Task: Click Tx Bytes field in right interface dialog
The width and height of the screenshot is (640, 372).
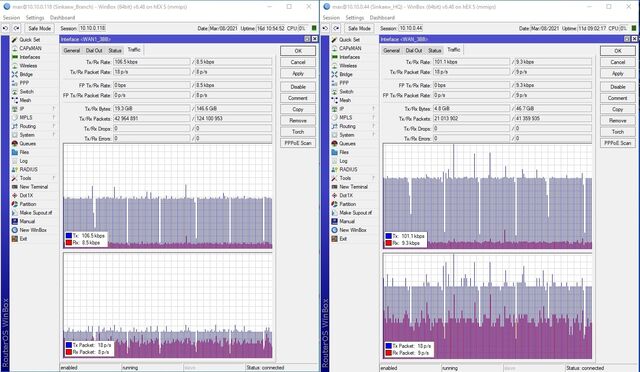Action: point(471,109)
